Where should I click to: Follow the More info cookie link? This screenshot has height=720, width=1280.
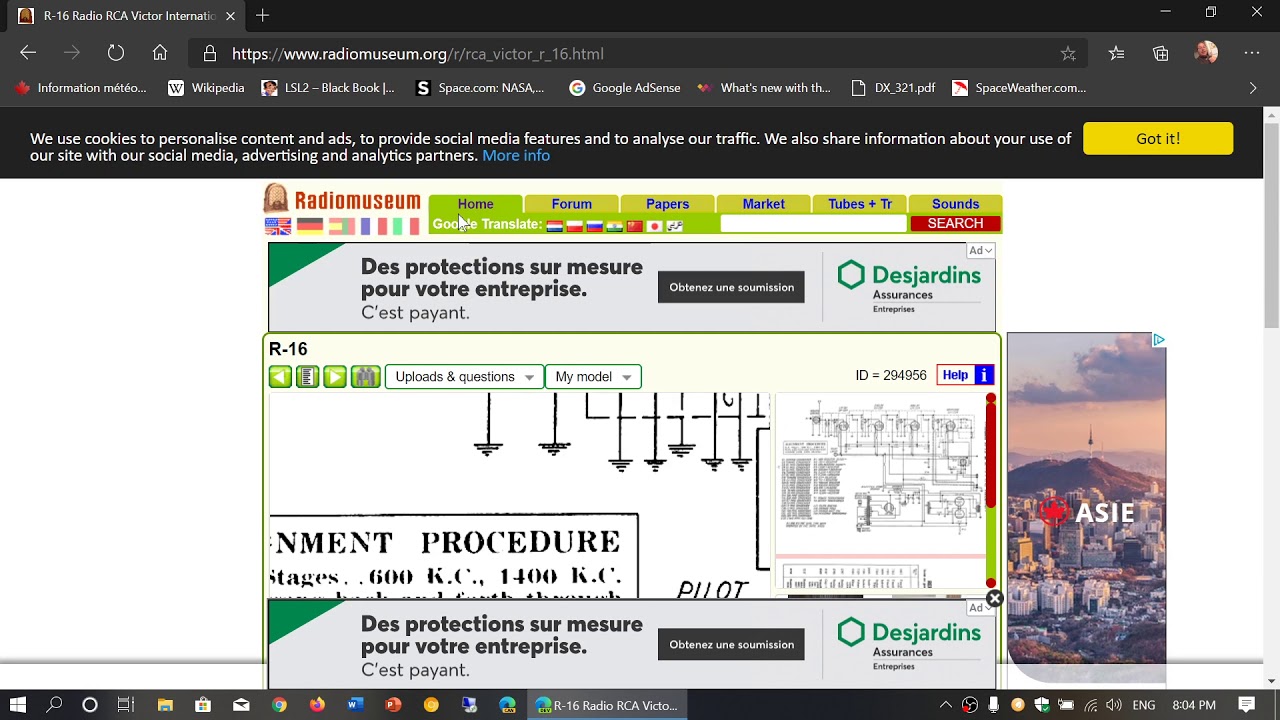516,156
